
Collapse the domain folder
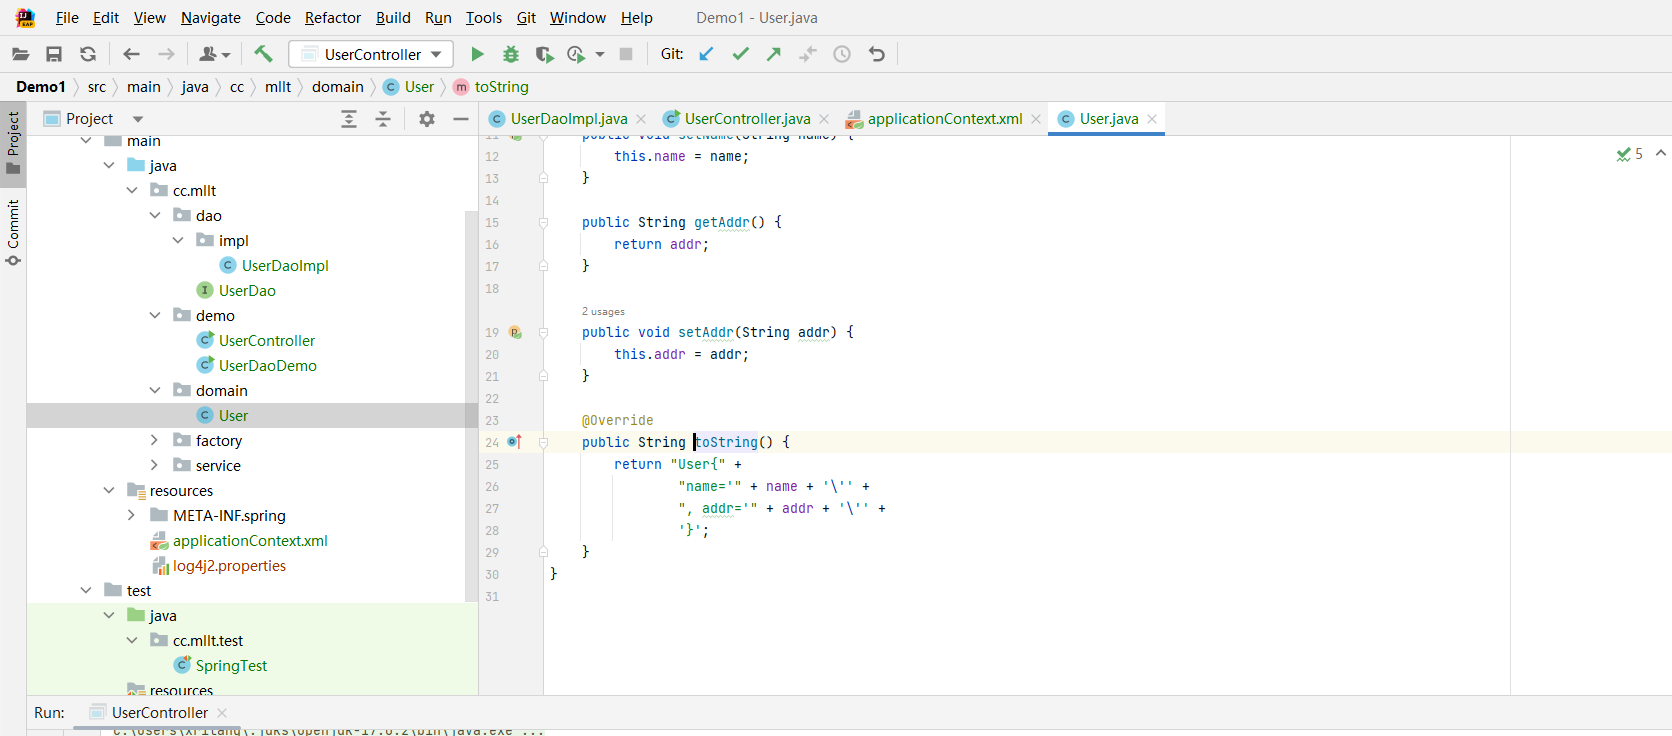click(x=155, y=391)
